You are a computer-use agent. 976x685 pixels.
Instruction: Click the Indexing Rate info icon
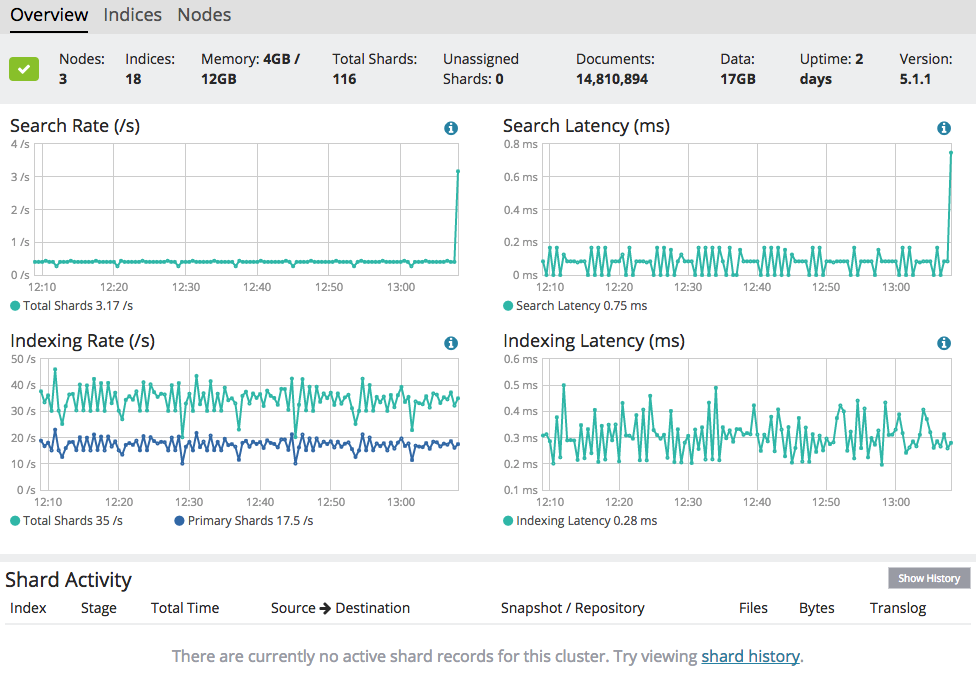click(x=451, y=343)
